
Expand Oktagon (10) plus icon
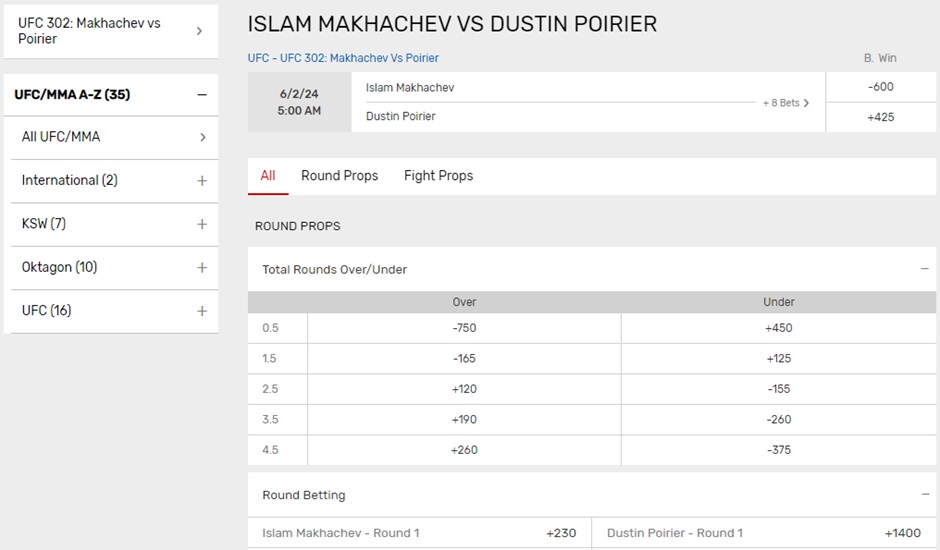[x=201, y=268]
